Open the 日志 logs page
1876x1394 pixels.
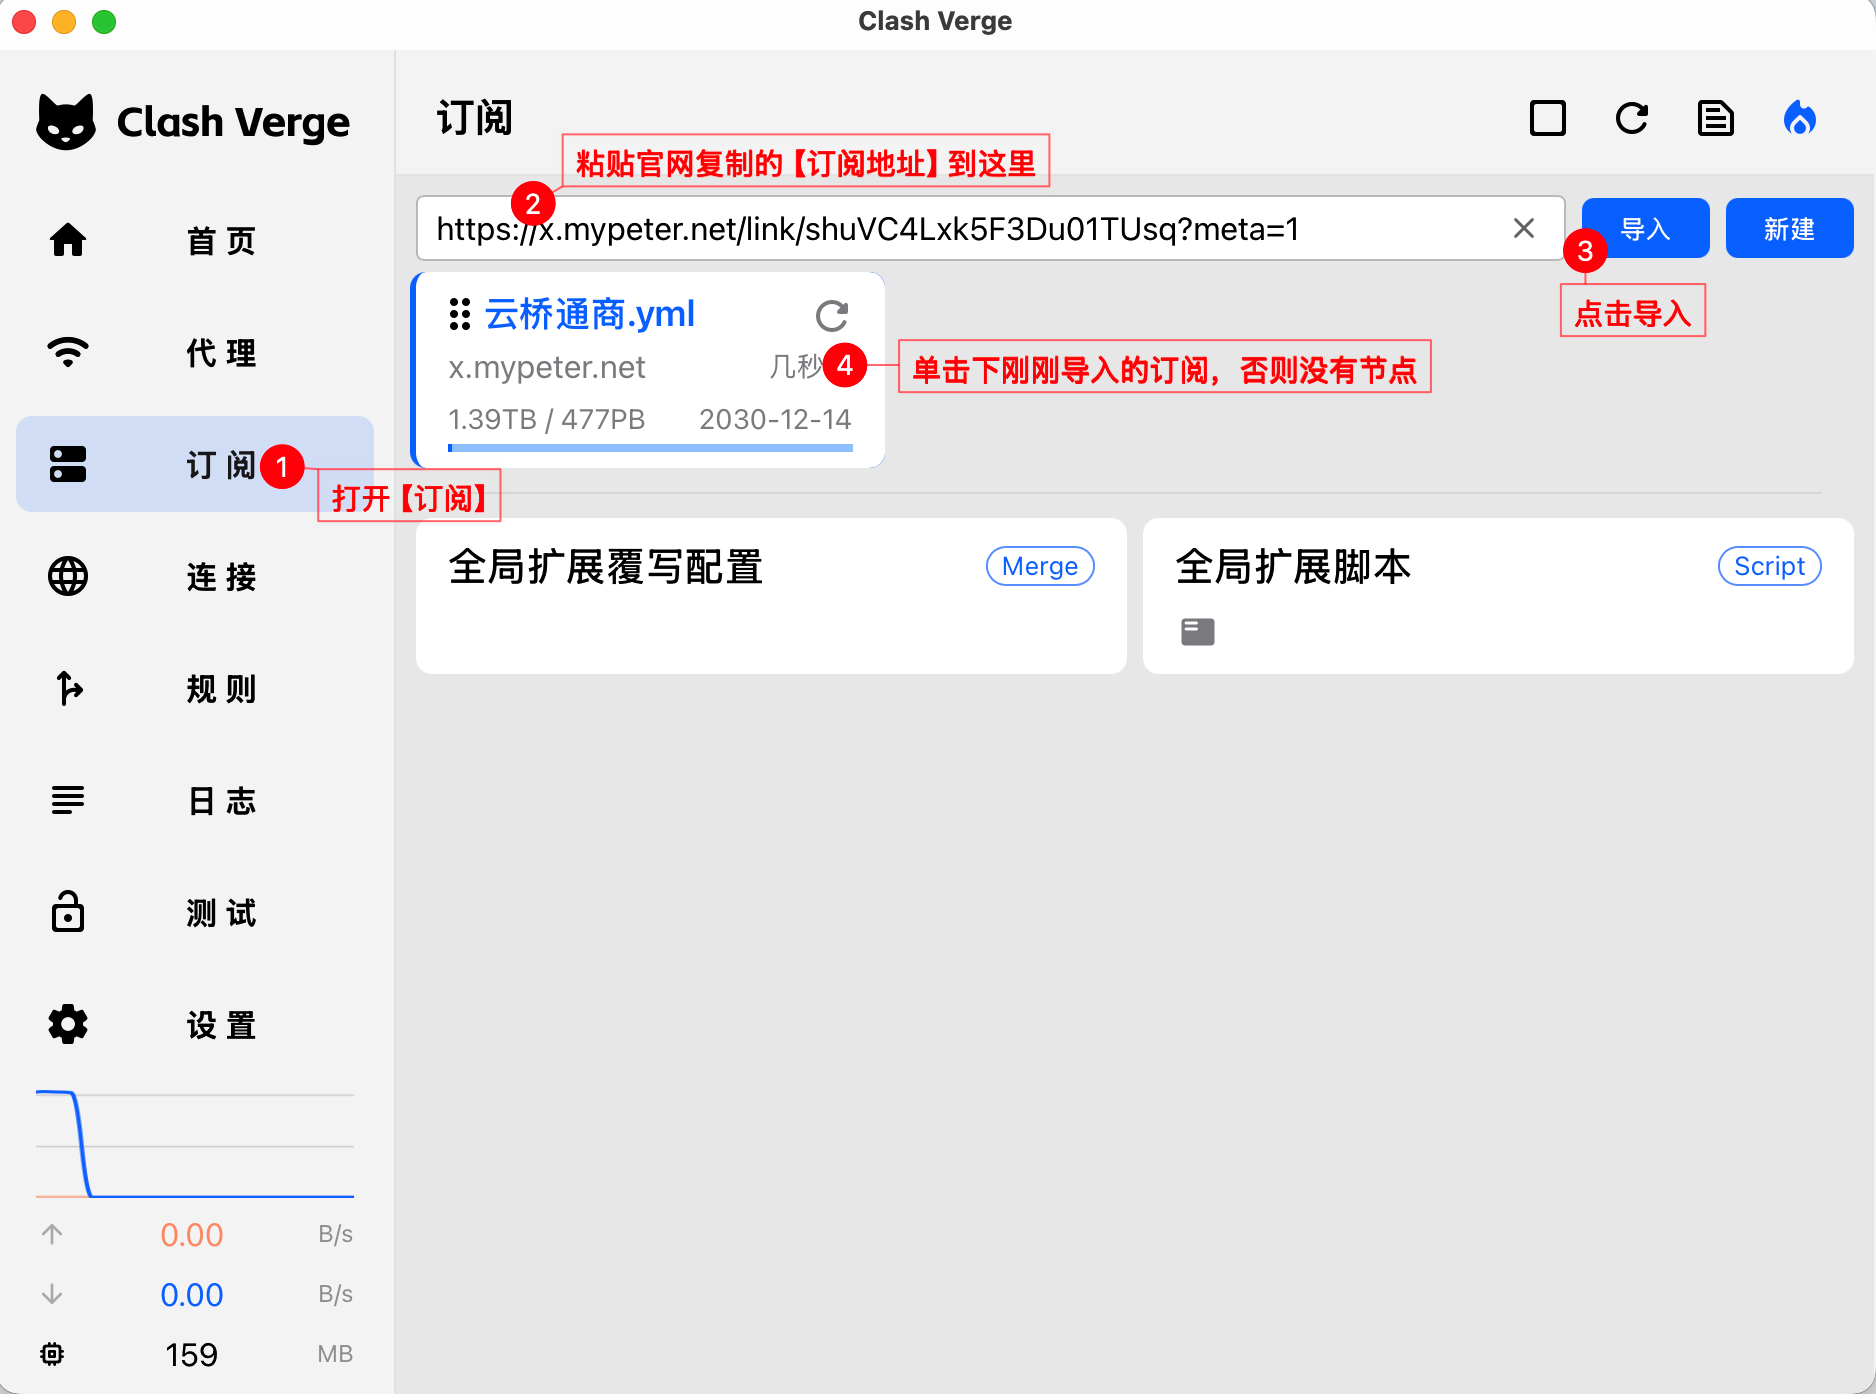pos(195,800)
